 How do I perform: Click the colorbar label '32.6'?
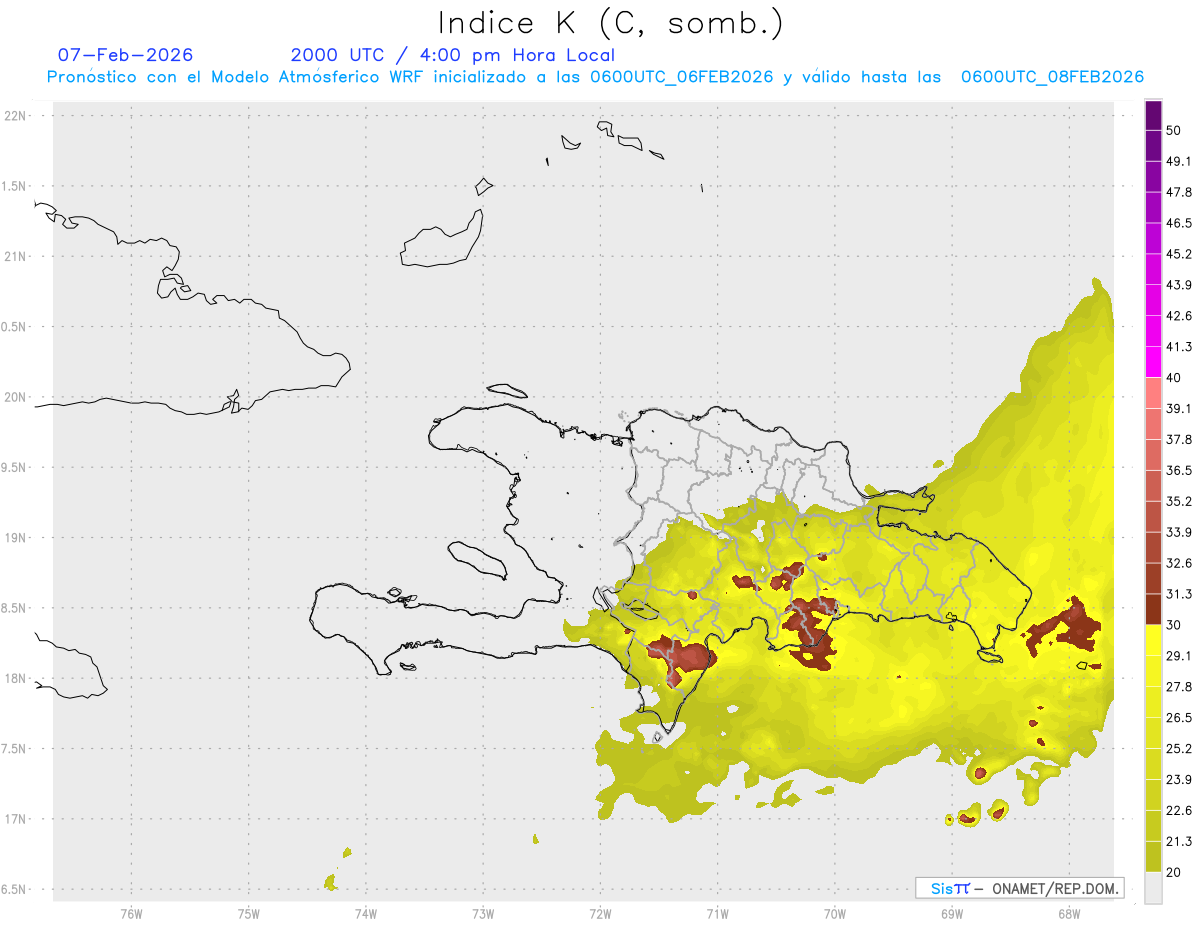(x=1178, y=563)
